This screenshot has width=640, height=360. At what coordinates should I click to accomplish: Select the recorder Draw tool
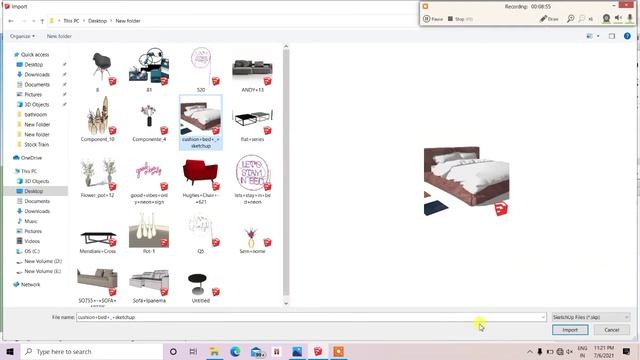click(x=549, y=19)
